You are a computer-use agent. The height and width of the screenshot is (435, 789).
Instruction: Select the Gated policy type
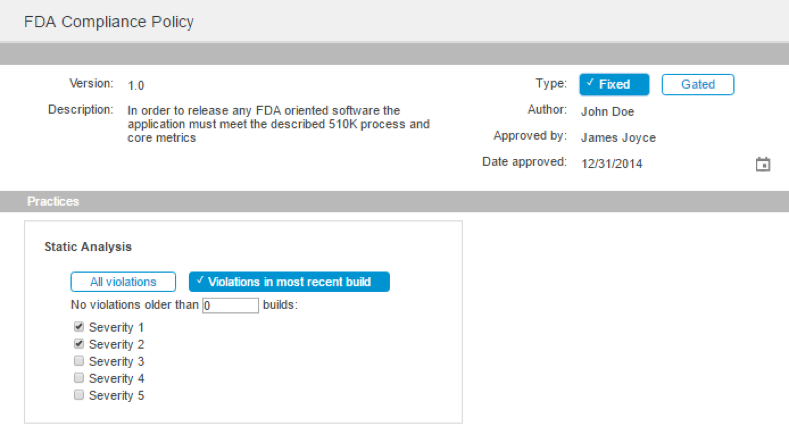pos(697,85)
